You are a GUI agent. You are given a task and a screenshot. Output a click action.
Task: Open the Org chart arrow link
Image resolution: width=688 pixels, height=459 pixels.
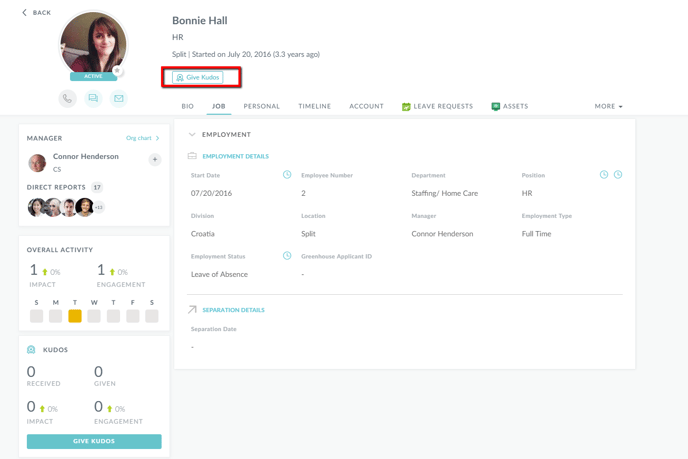tap(142, 138)
